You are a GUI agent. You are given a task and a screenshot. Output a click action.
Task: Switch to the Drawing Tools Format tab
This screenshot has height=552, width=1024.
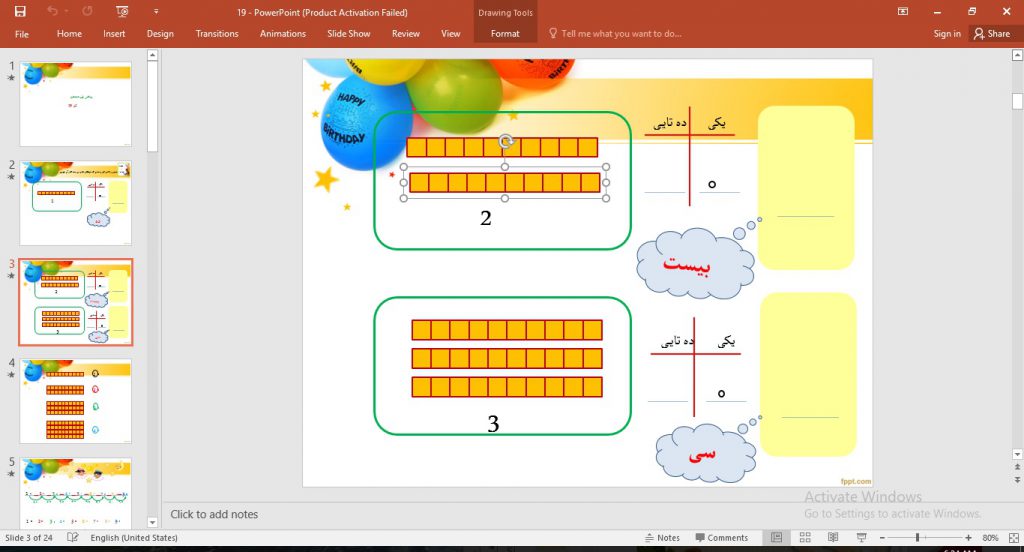click(505, 33)
